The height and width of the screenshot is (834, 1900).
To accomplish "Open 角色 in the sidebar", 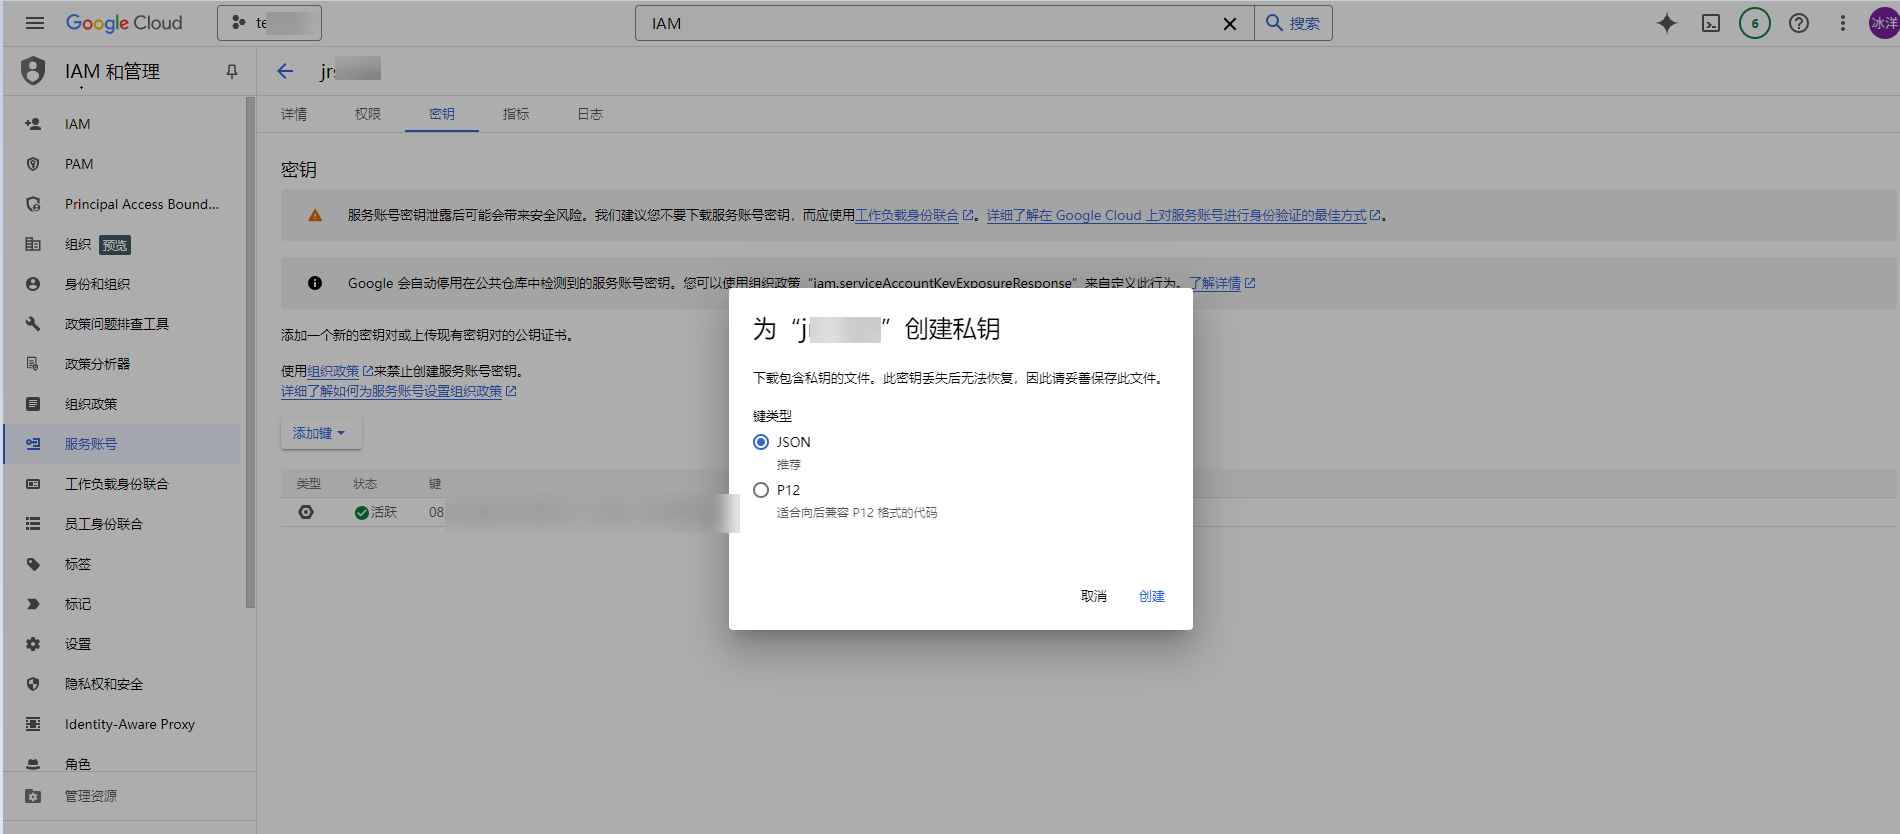I will point(123,761).
